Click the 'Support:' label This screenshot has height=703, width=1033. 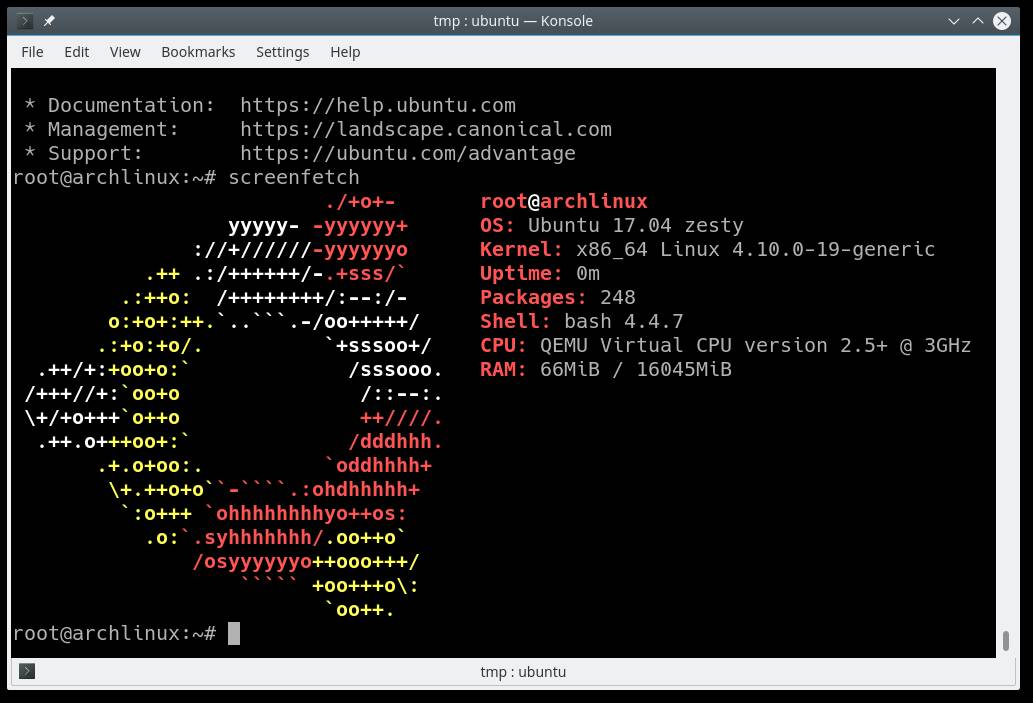[96, 154]
